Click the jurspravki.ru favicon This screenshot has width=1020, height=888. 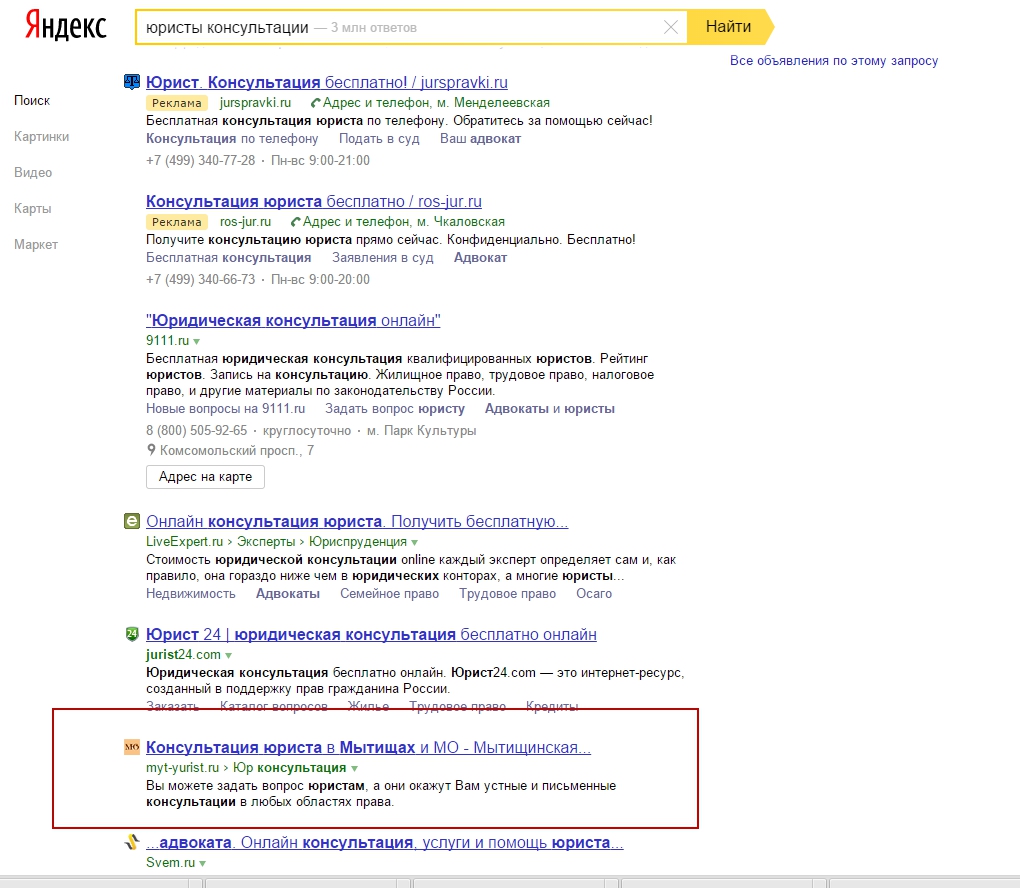tap(132, 82)
